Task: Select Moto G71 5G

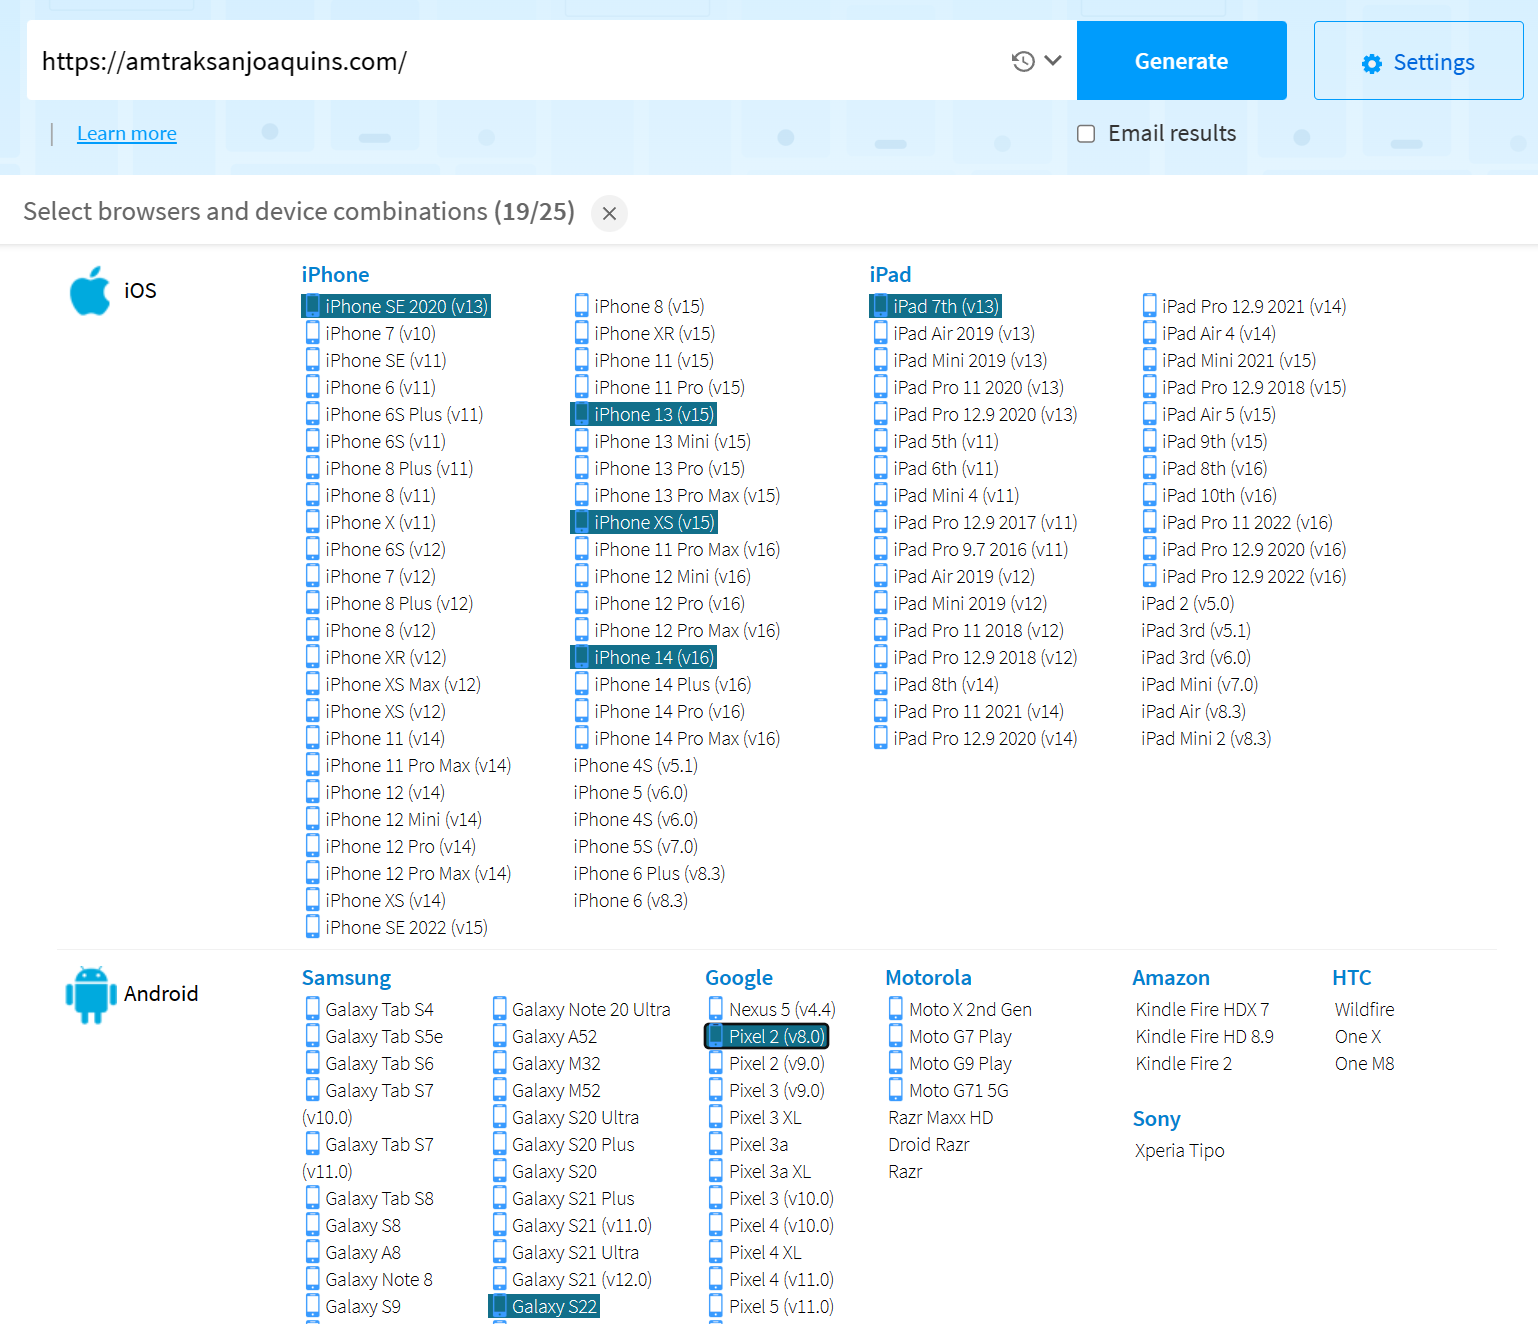Action: point(948,1090)
